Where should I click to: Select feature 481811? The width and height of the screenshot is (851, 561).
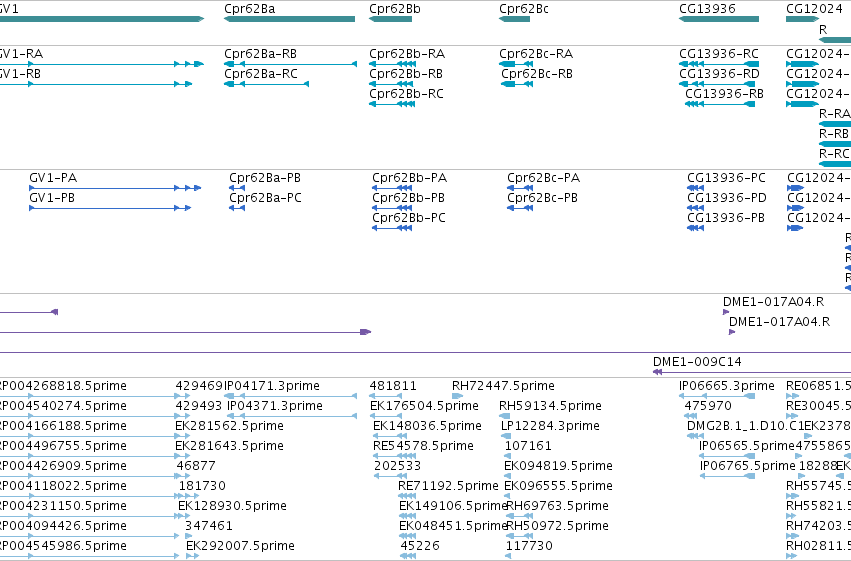(x=393, y=386)
